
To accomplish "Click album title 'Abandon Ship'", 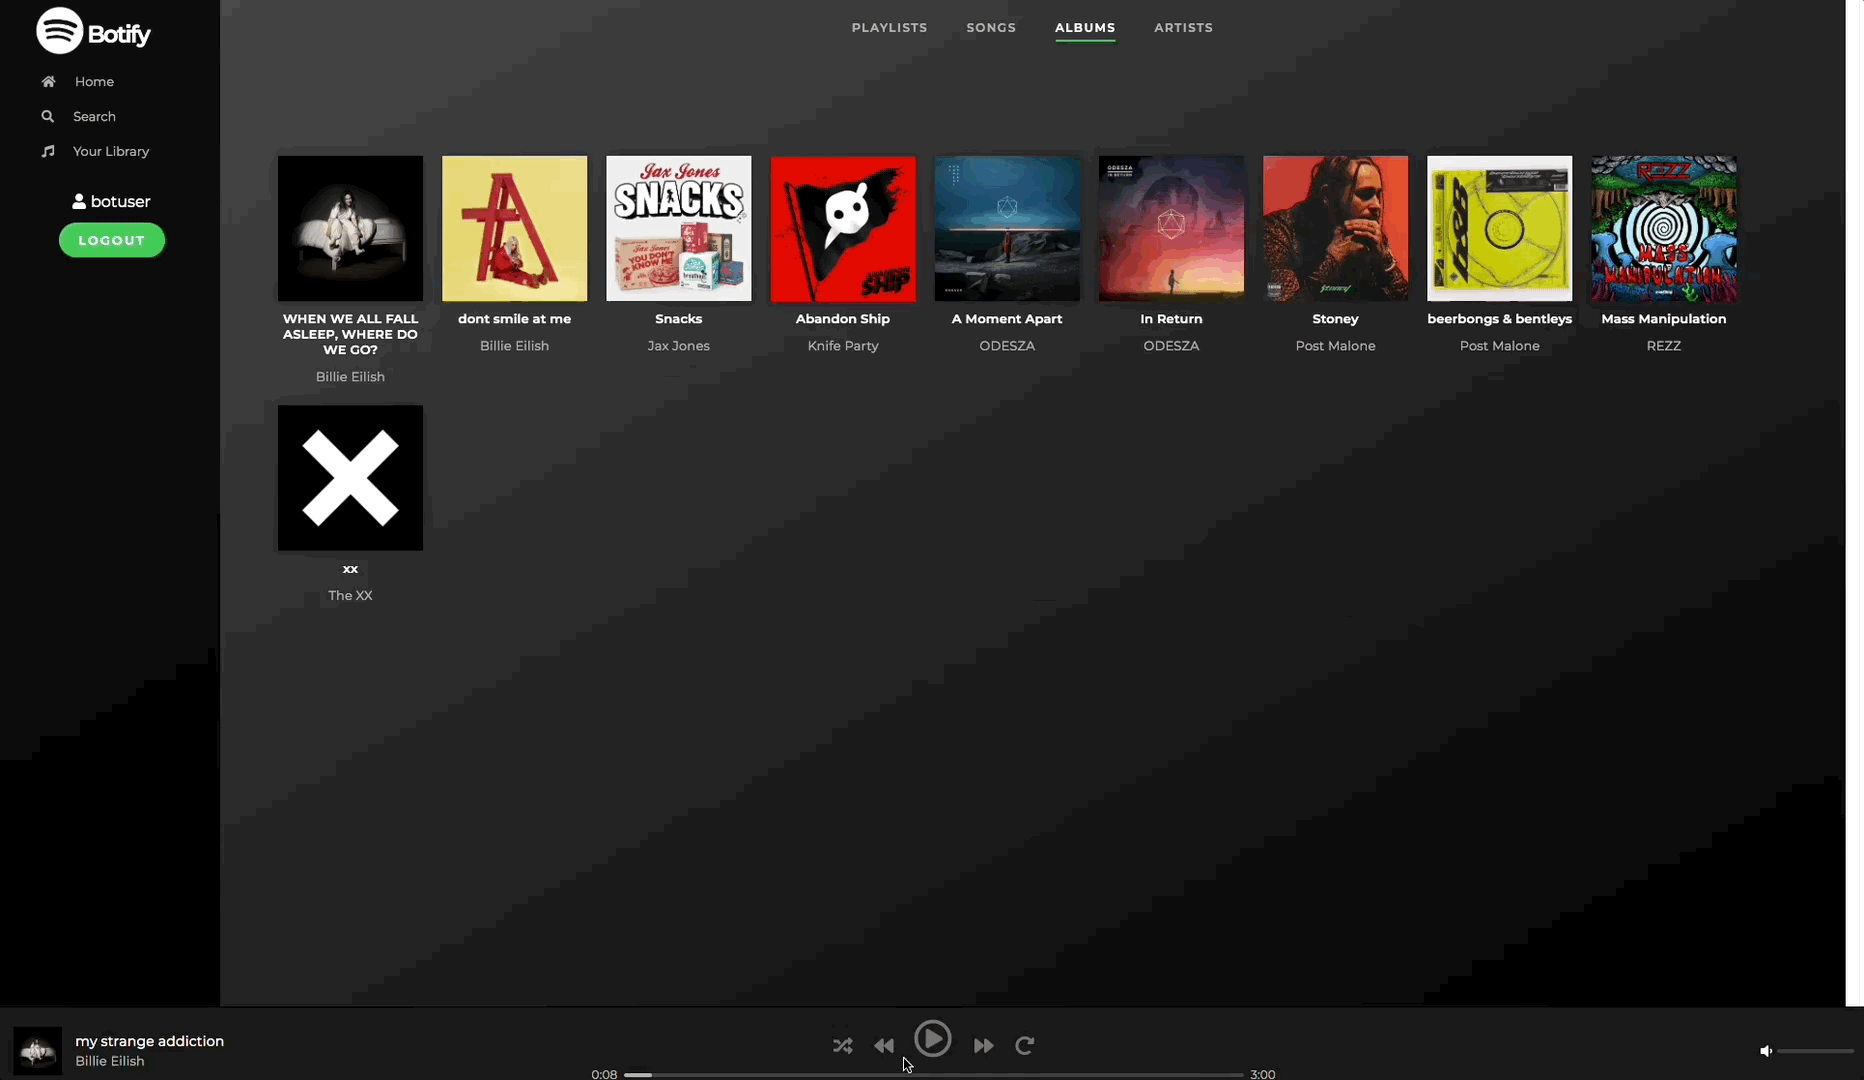I will click(843, 319).
